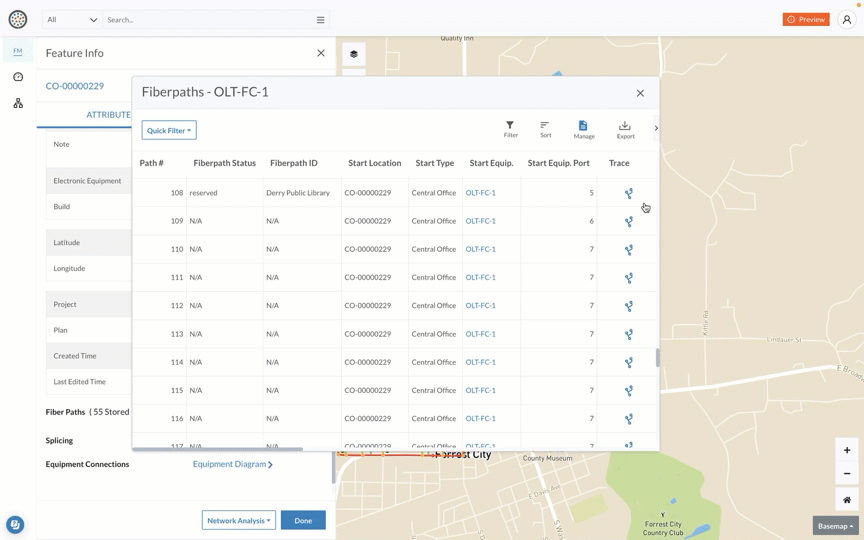Open the Network Analysis dropdown

(239, 520)
